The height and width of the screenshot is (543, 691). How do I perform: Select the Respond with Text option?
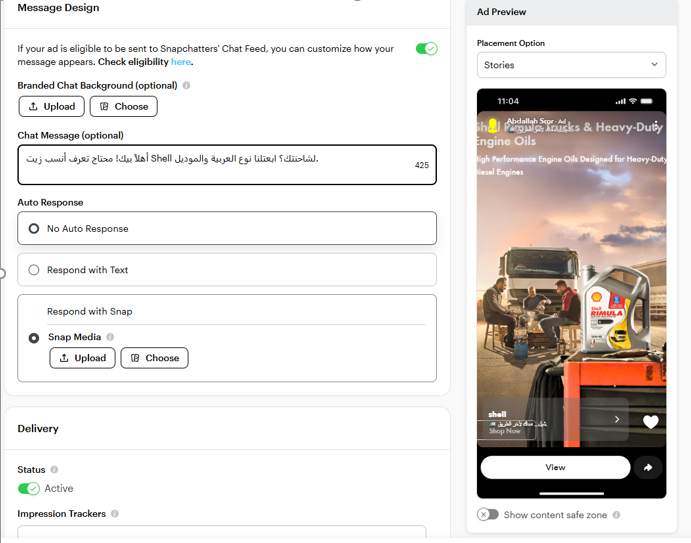pyautogui.click(x=227, y=270)
